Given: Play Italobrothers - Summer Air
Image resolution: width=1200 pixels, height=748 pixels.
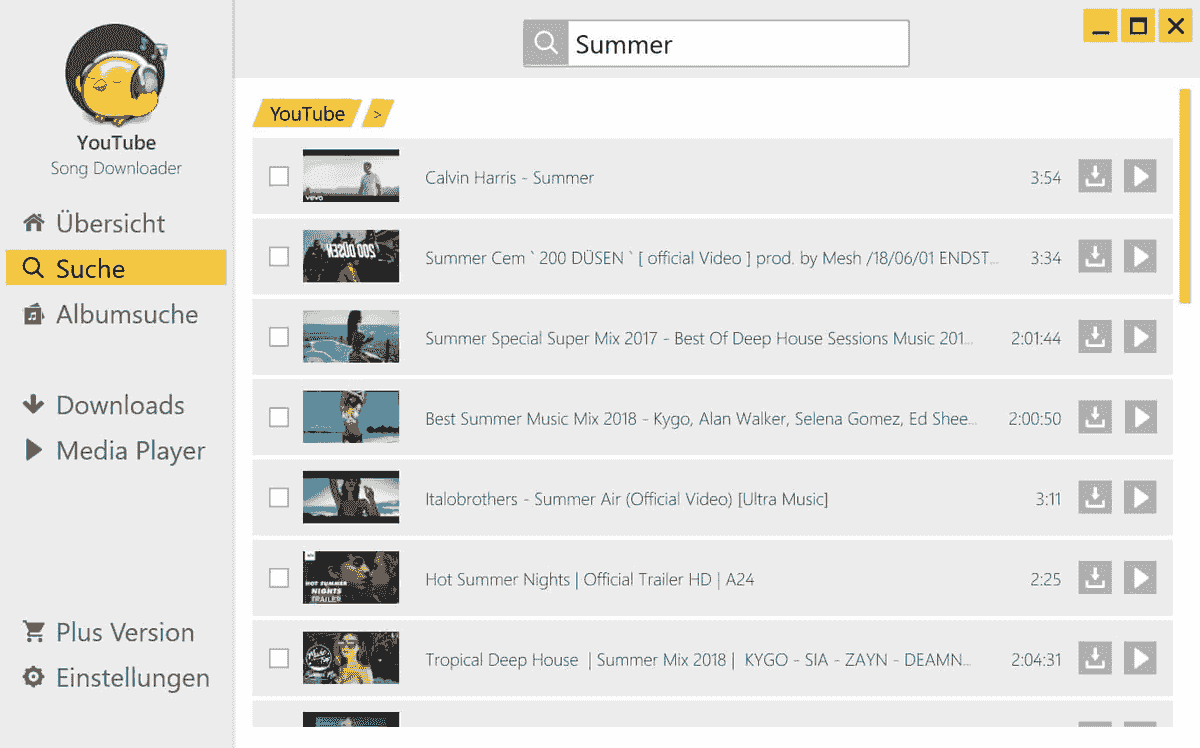Looking at the screenshot, I should (1140, 497).
